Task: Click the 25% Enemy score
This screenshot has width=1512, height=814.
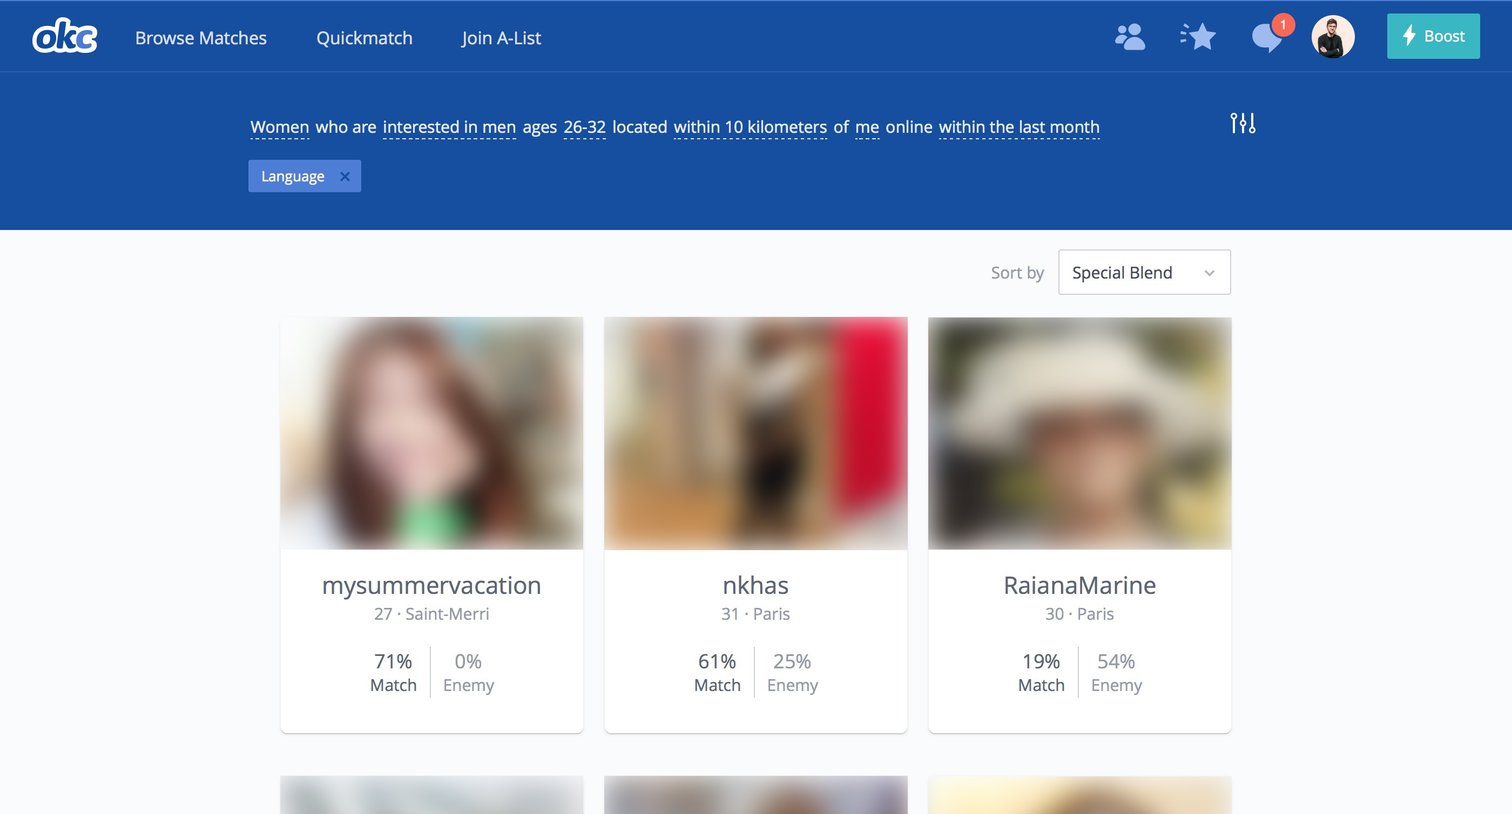Action: click(x=792, y=672)
